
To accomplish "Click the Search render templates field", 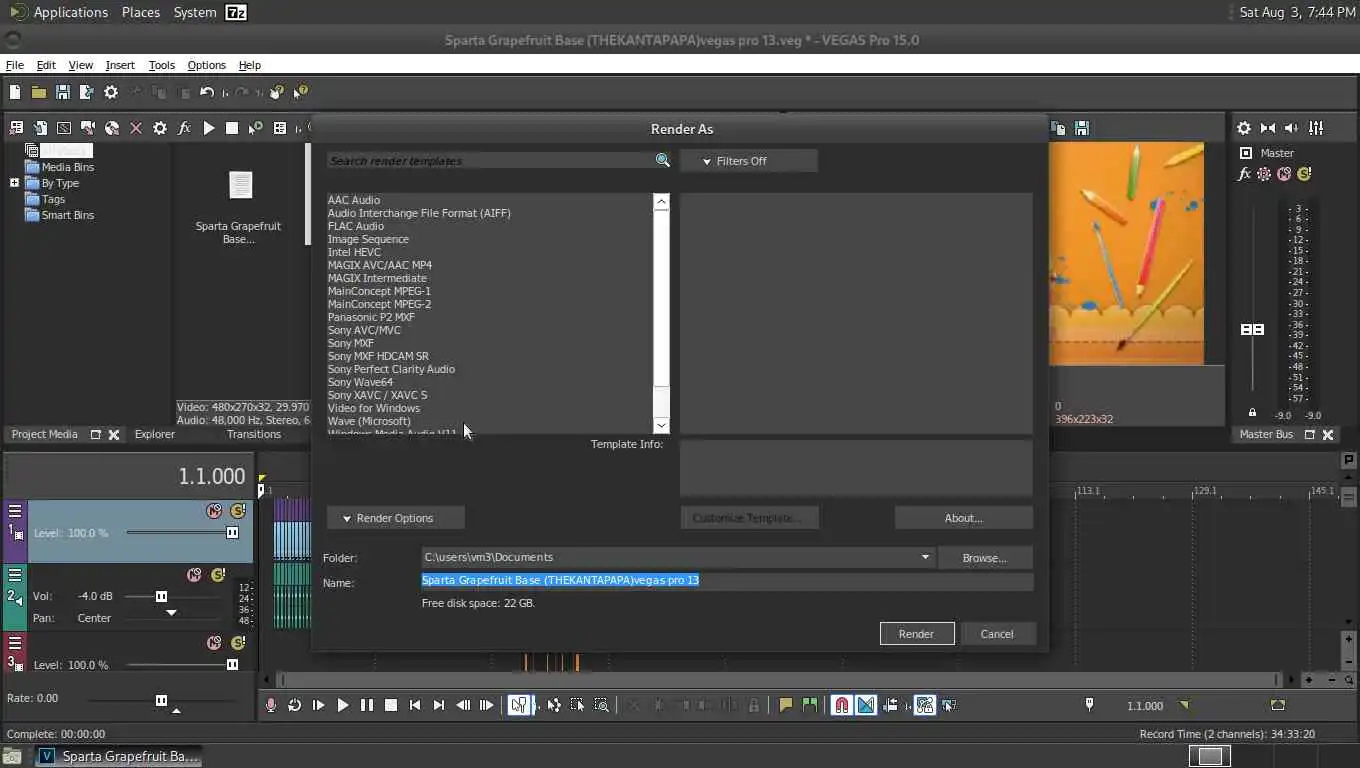I will 490,161.
